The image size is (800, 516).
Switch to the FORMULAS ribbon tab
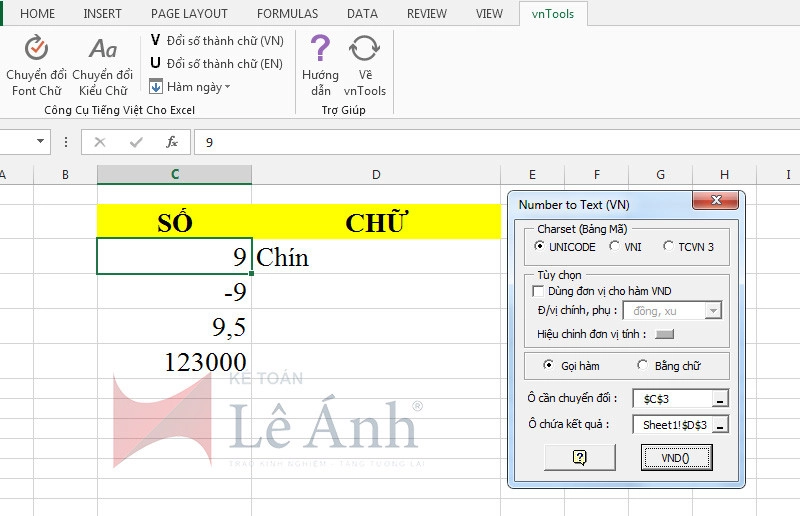point(287,14)
